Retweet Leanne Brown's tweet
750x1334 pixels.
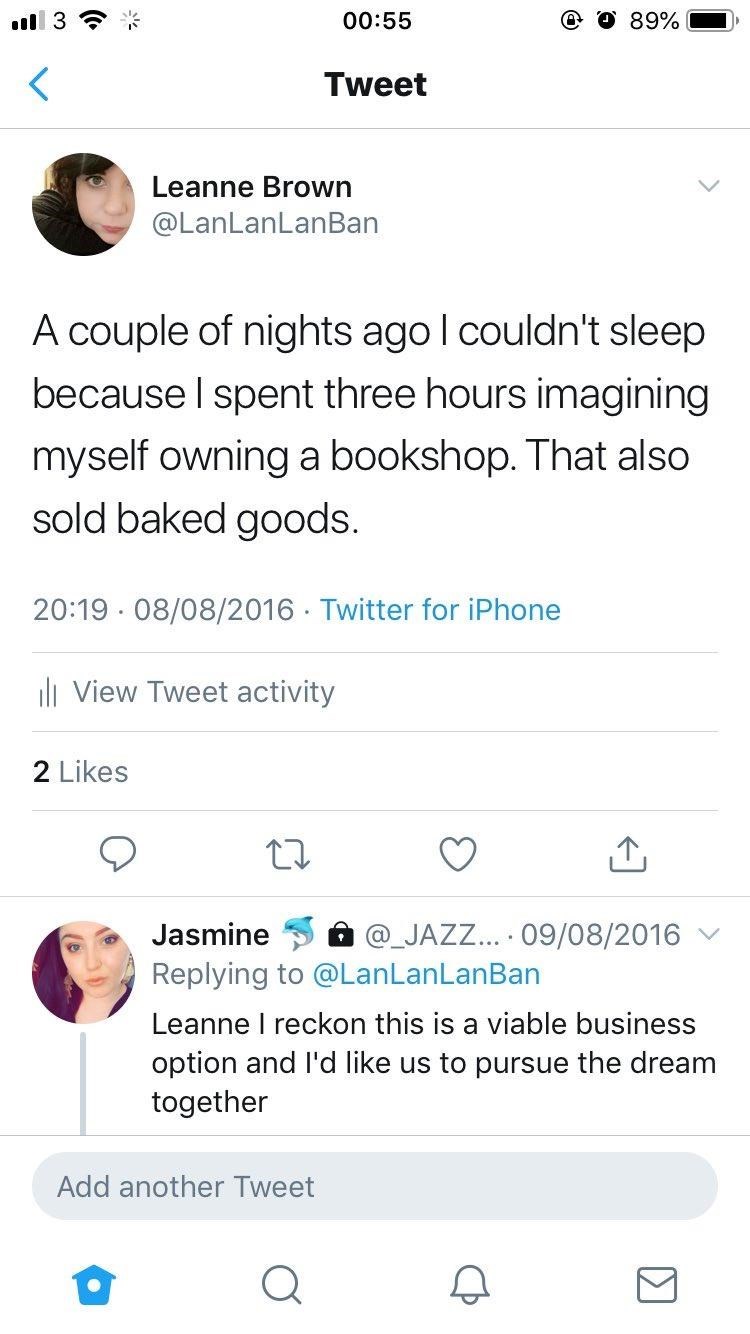(288, 853)
